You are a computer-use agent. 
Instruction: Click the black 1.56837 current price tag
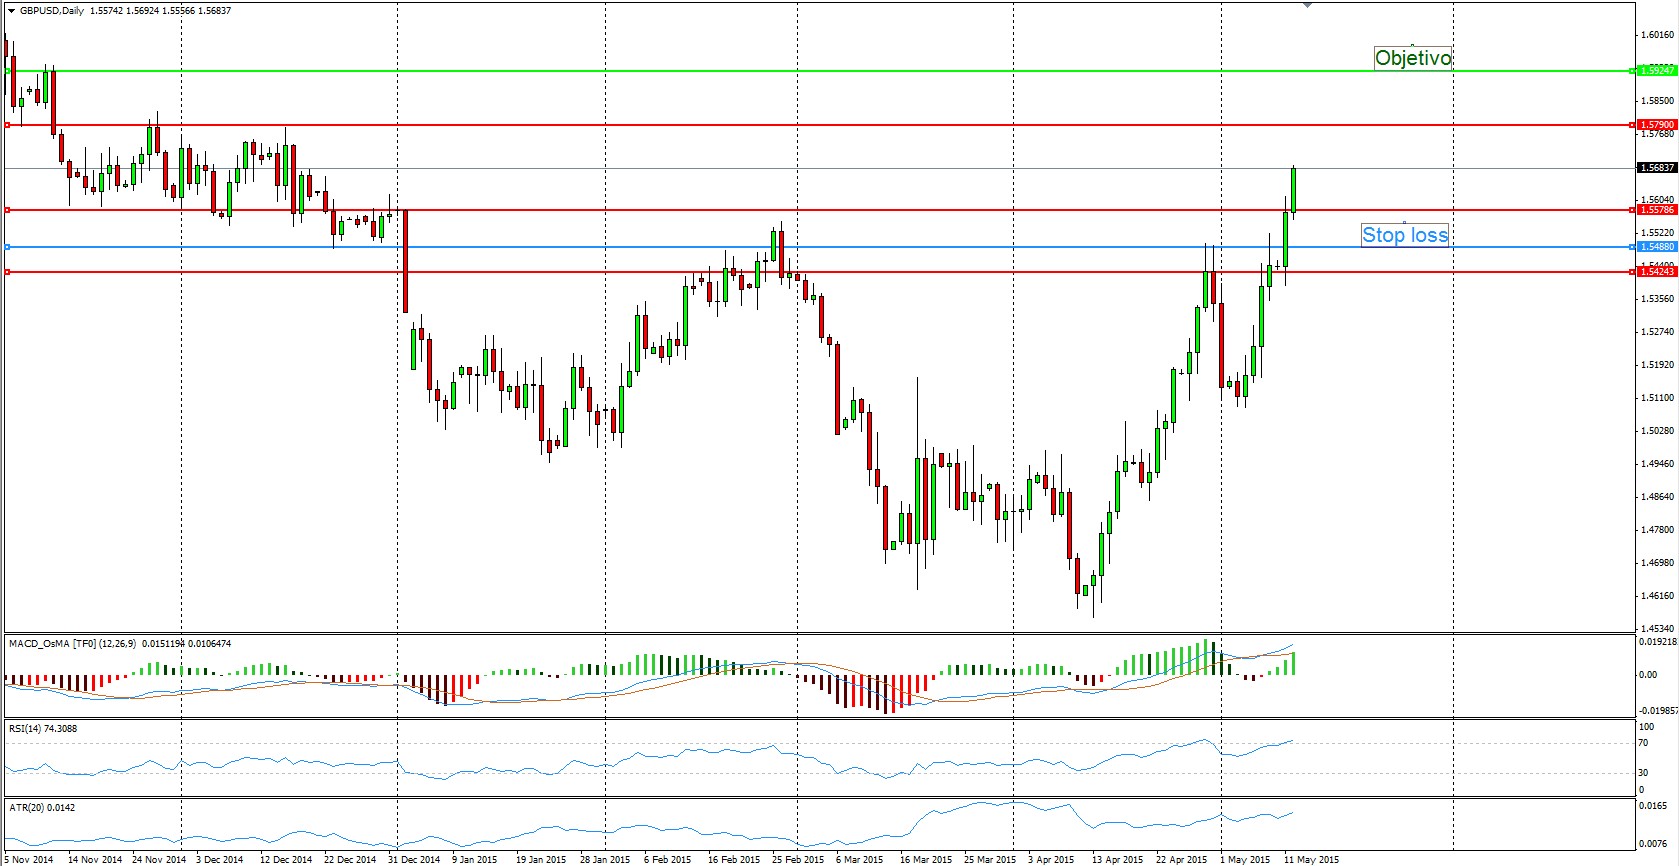pos(1657,168)
